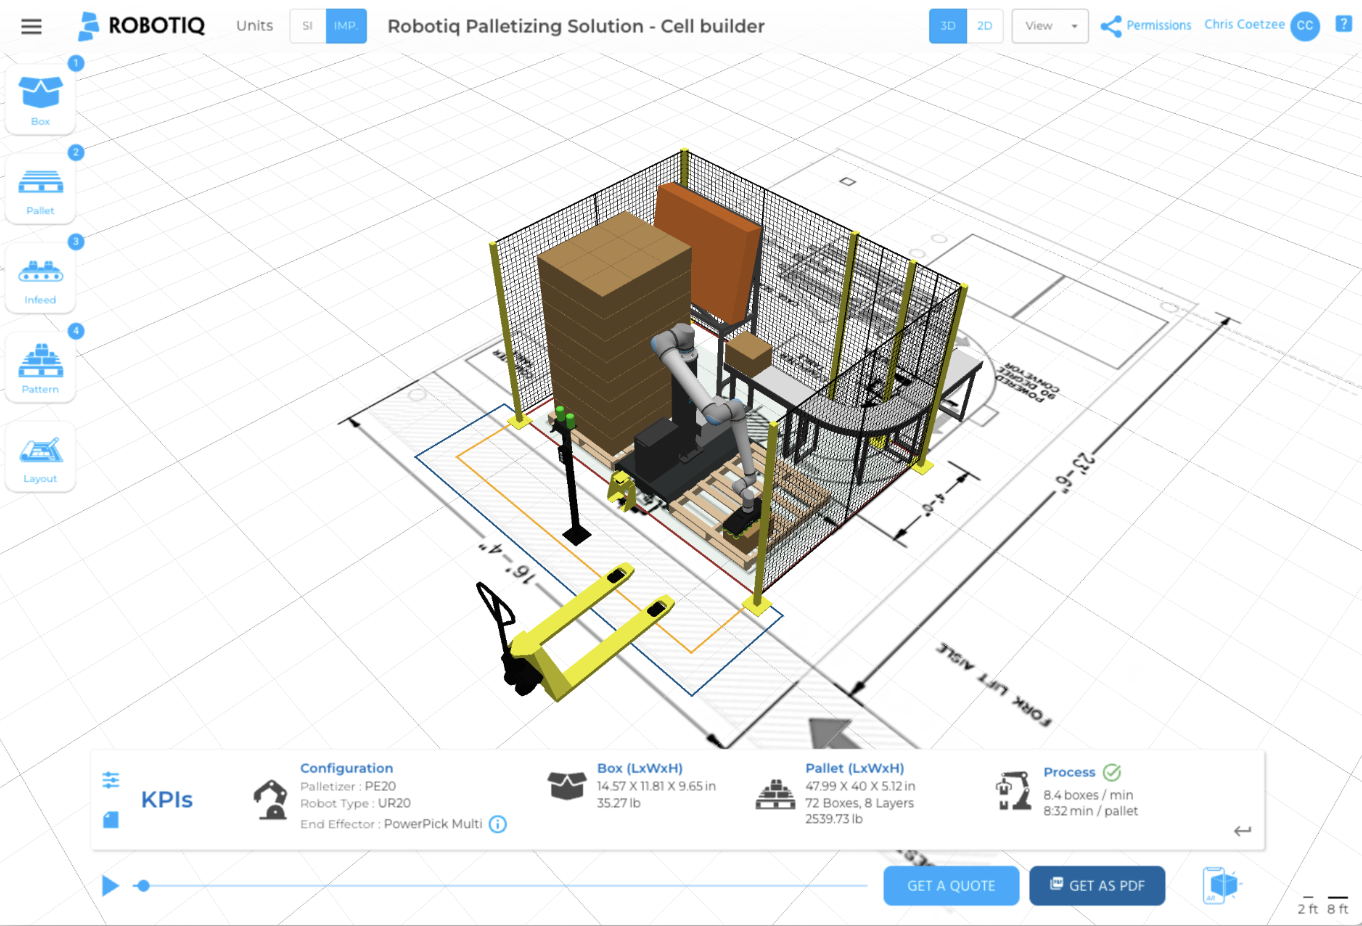Click the KPI document icon
Viewport: 1362px width, 926px height.
pos(111,819)
